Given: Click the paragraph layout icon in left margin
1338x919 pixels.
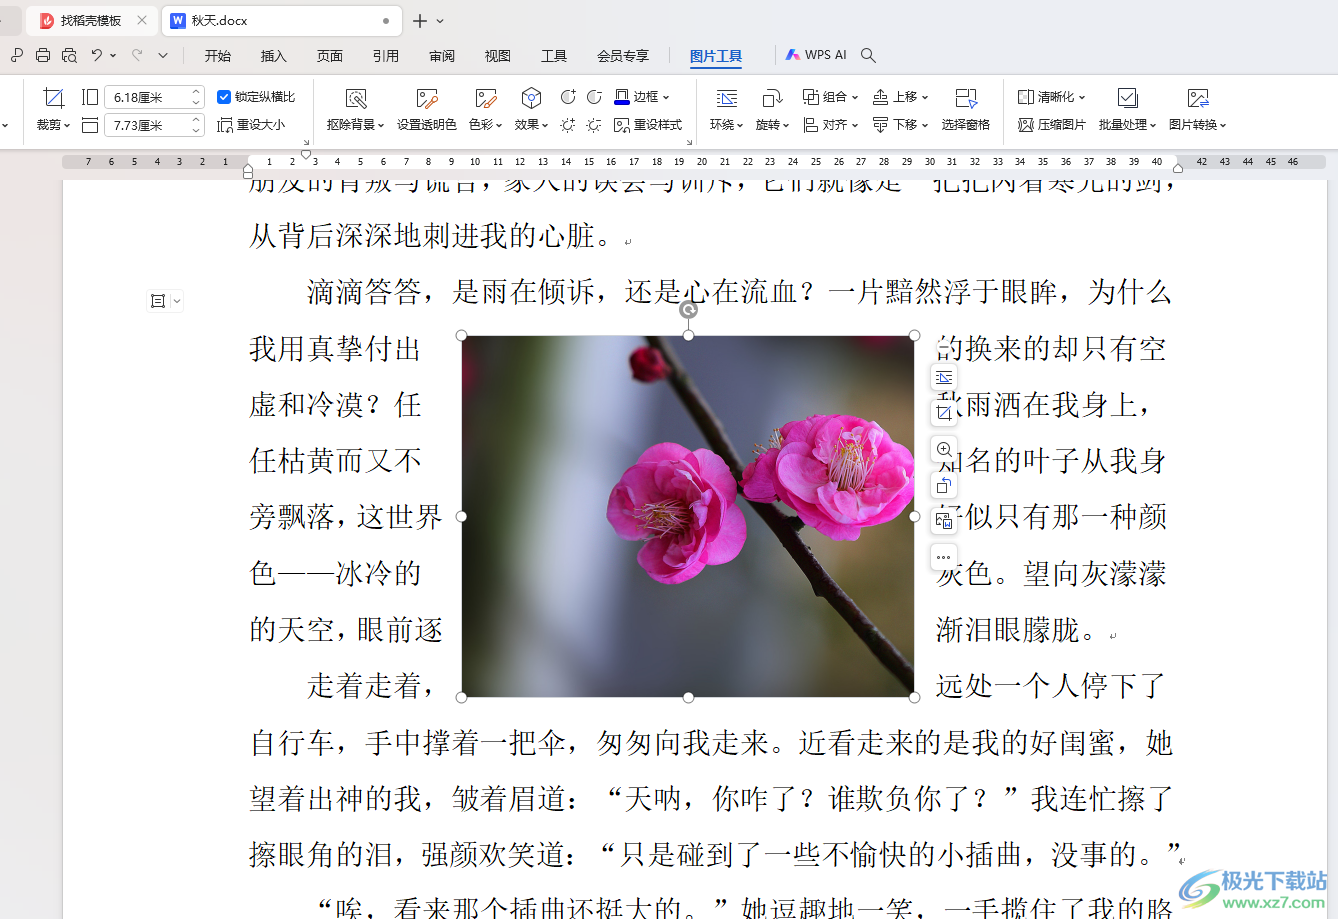Looking at the screenshot, I should tap(158, 301).
